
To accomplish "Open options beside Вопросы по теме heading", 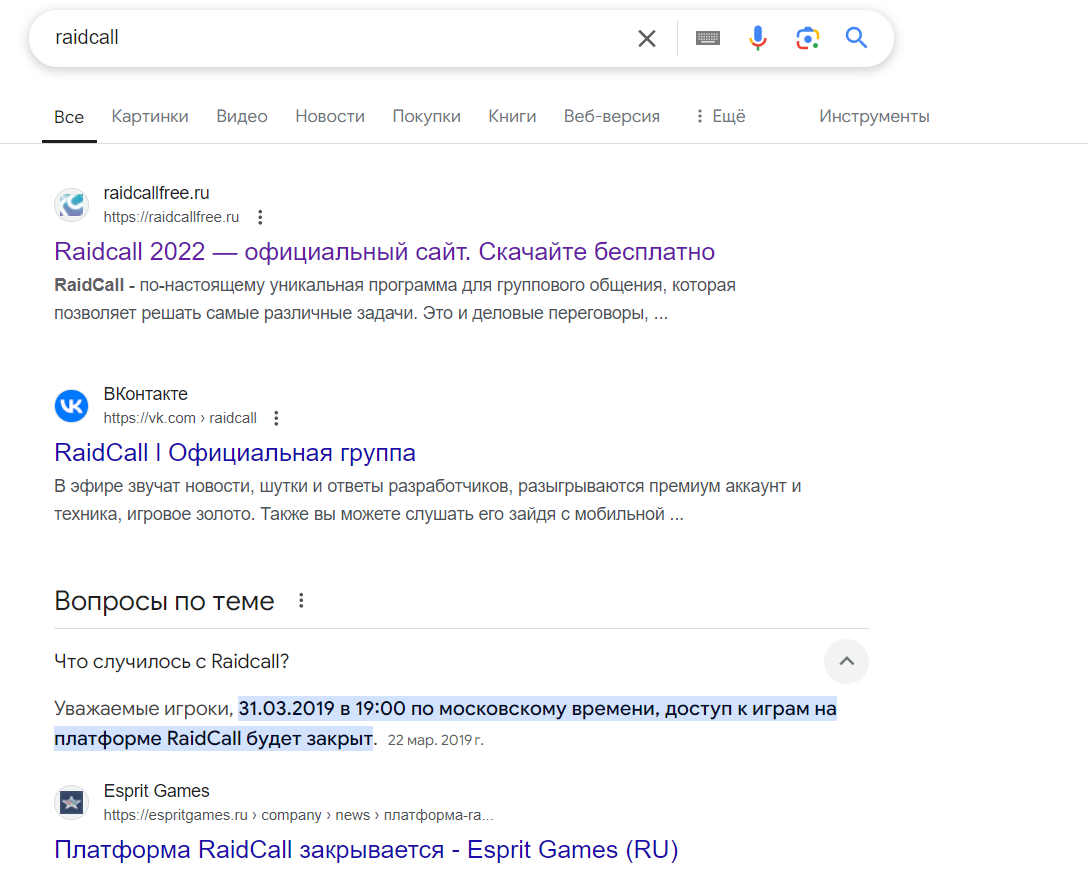I will point(301,600).
